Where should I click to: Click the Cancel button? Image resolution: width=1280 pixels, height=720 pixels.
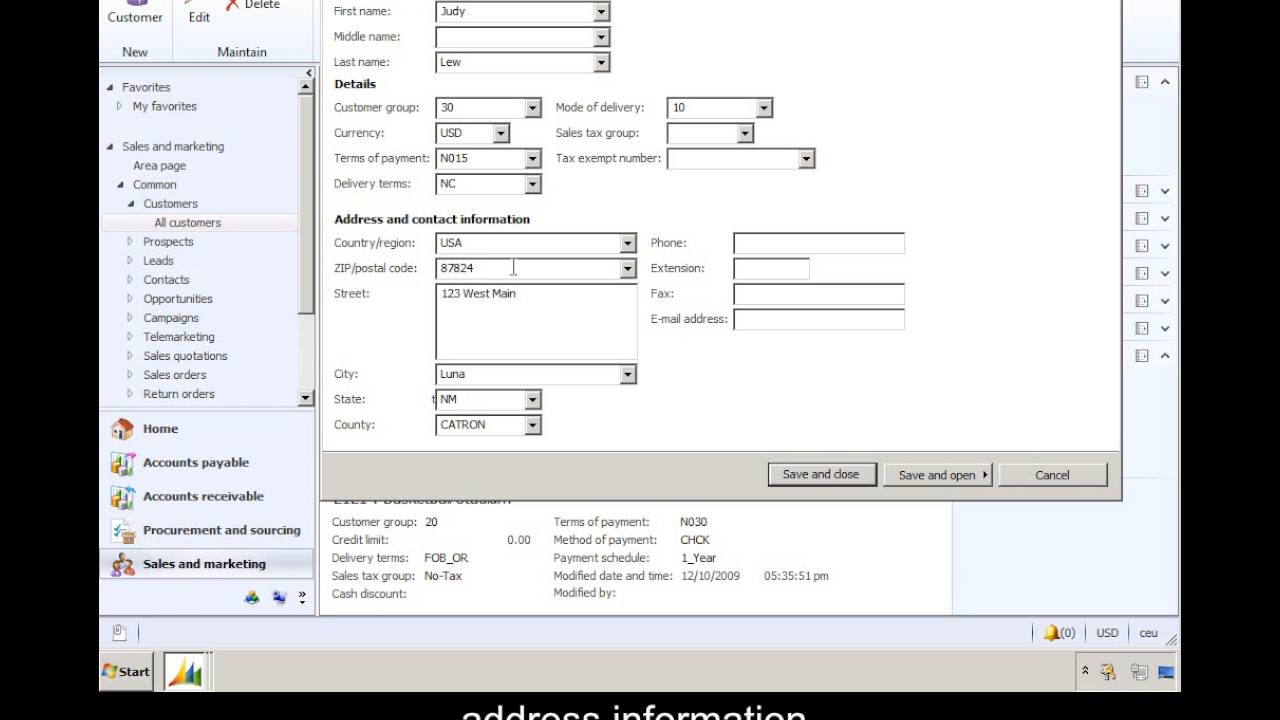coord(1052,475)
